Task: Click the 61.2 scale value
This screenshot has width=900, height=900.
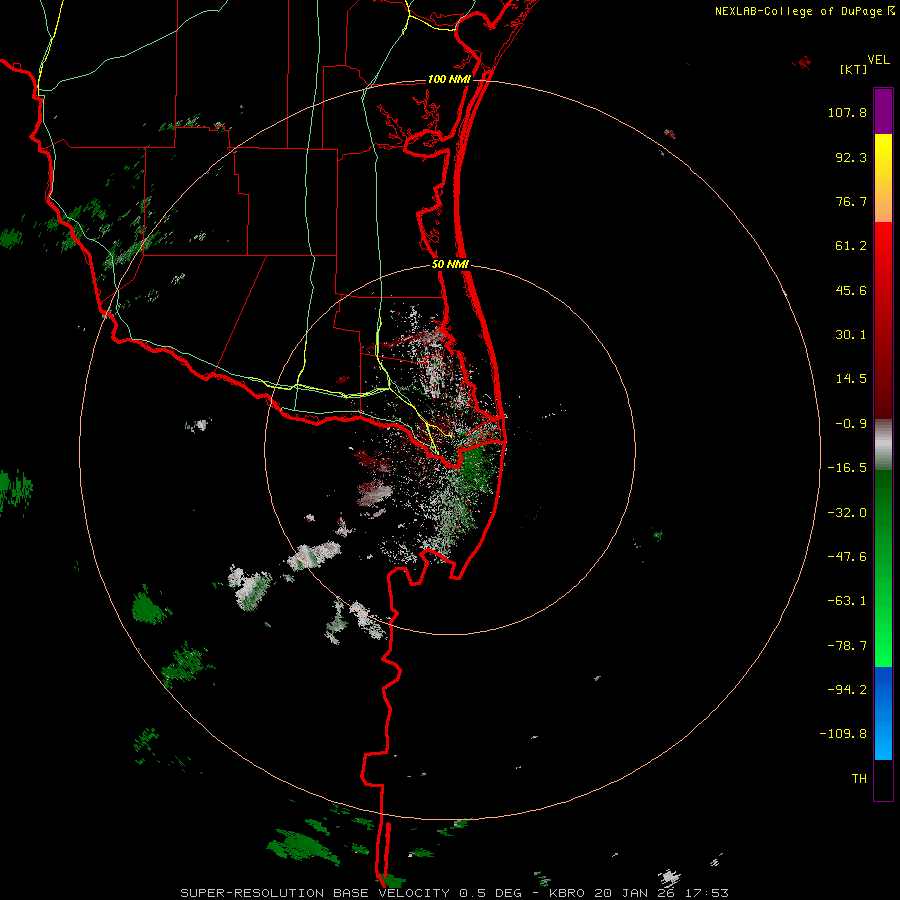Action: pos(851,246)
